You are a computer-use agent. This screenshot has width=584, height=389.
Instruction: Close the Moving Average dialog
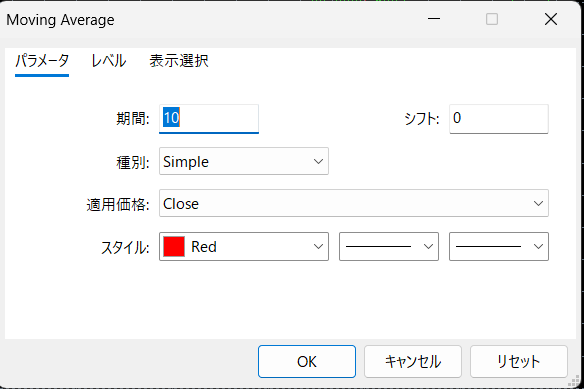tap(551, 19)
